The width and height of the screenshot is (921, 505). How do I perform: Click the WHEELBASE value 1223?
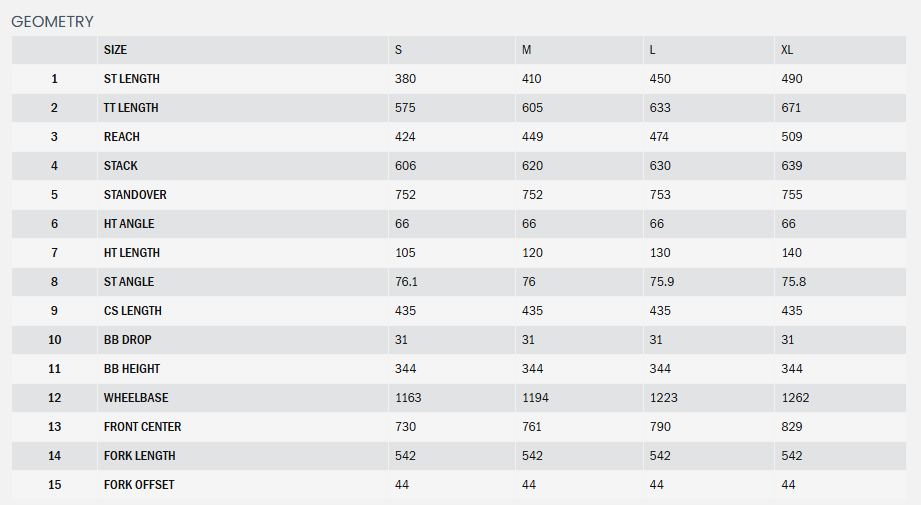(664, 398)
